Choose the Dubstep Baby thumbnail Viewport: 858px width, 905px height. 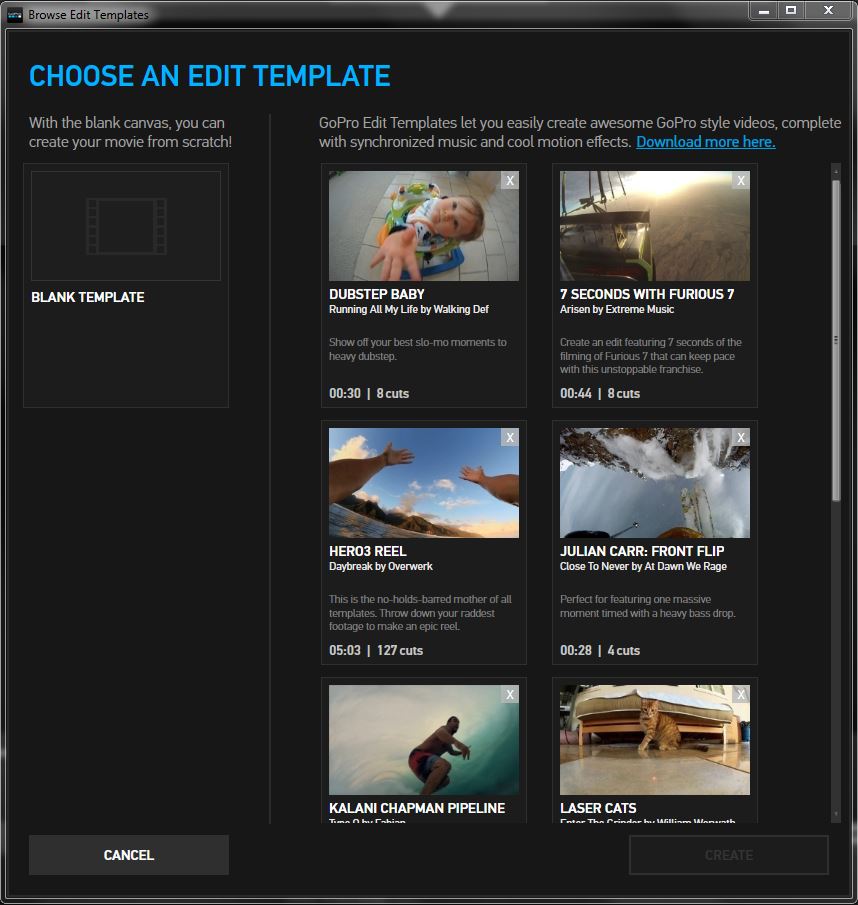click(x=424, y=226)
